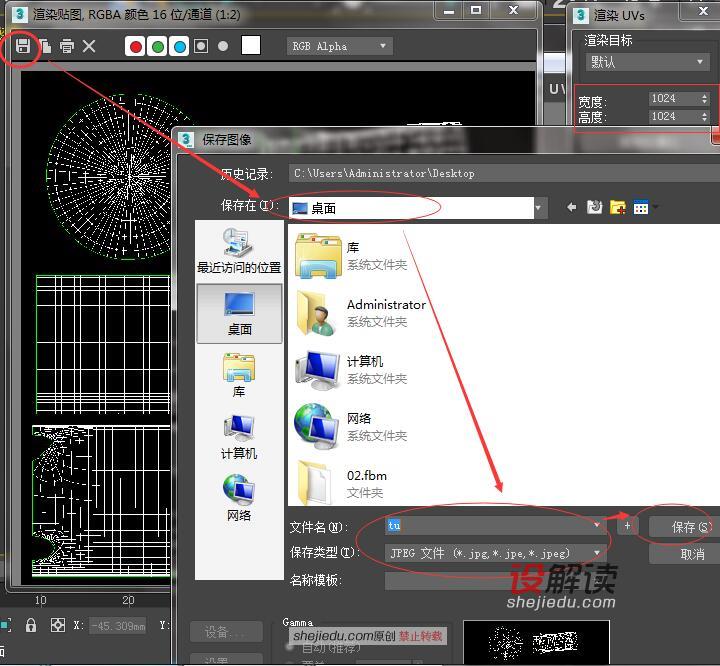720x666 pixels.
Task: Open the render target 默认 dropdown
Action: pyautogui.click(x=647, y=62)
